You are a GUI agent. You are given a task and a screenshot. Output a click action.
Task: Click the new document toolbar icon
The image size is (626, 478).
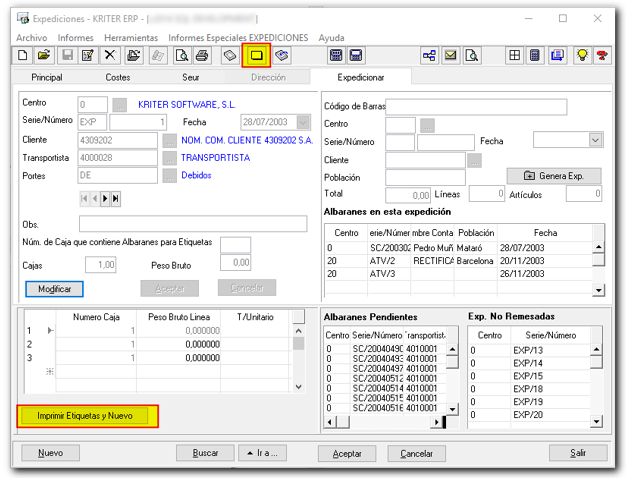[x=23, y=56]
